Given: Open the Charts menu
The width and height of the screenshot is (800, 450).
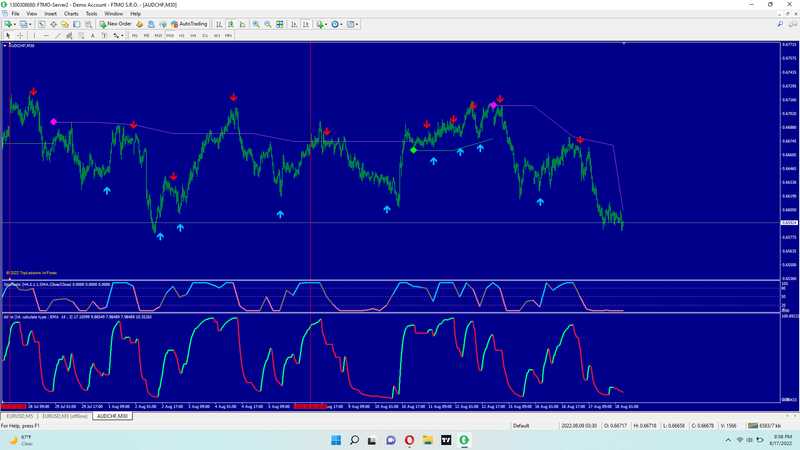Looking at the screenshot, I should coord(71,14).
